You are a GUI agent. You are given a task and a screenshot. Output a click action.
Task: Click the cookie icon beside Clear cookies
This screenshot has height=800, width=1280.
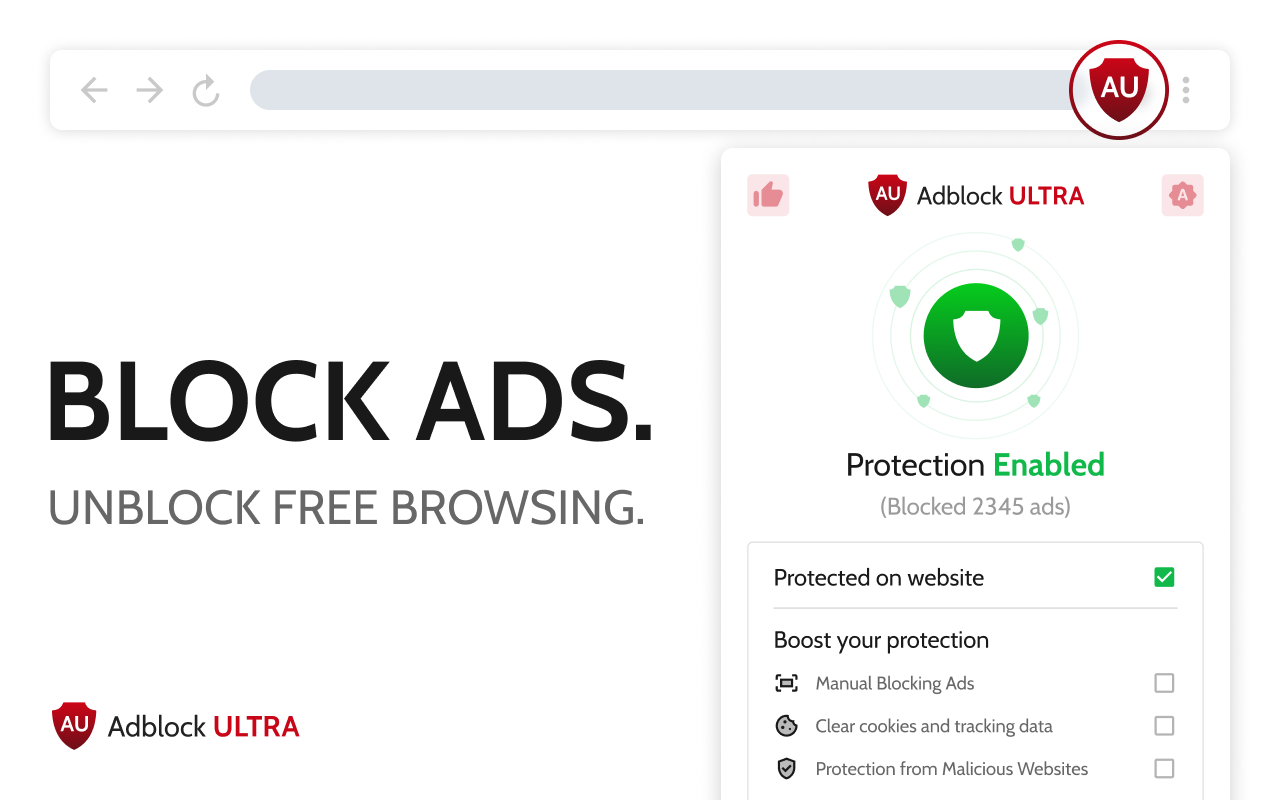787,726
